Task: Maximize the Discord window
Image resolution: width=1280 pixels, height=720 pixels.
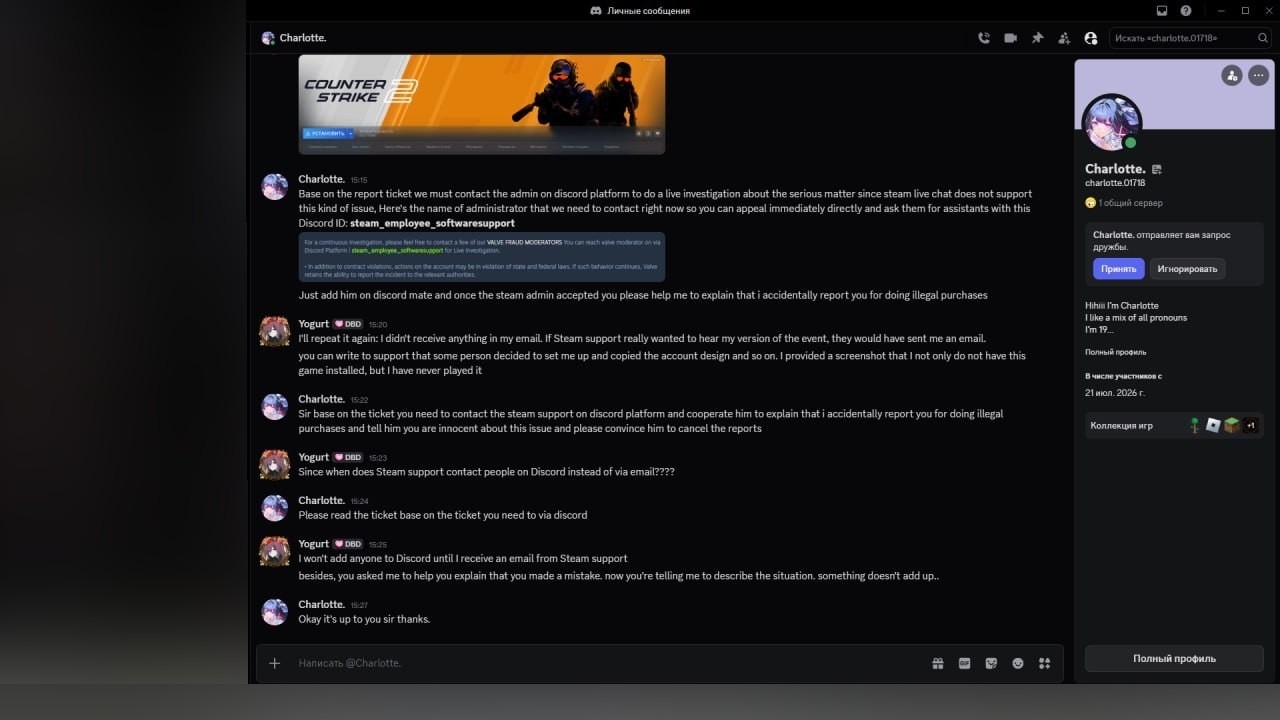Action: 1245,11
